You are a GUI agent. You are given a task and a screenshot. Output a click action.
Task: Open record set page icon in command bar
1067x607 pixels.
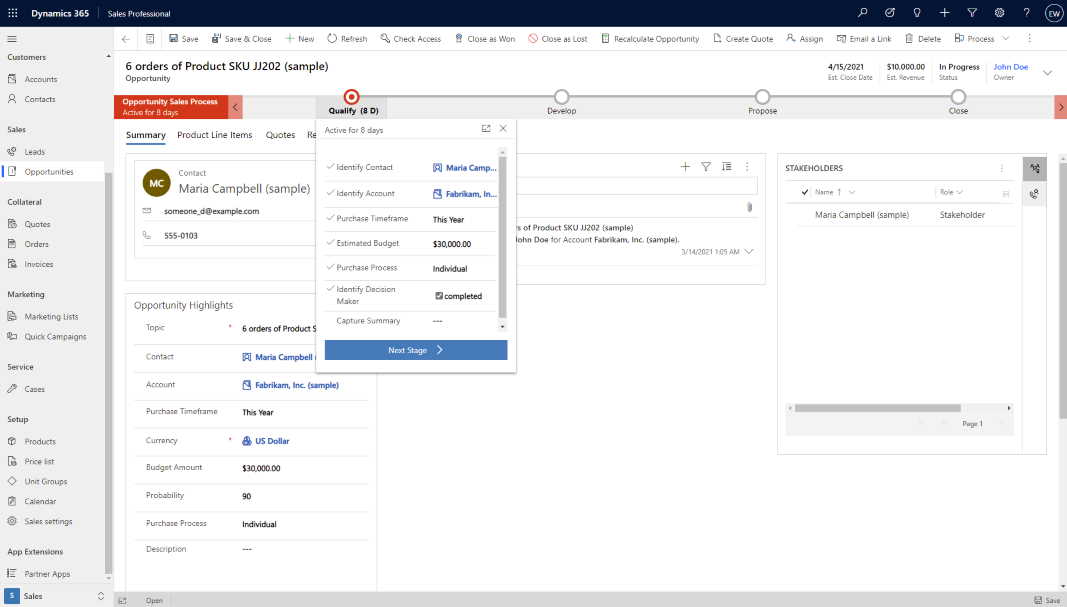[150, 39]
